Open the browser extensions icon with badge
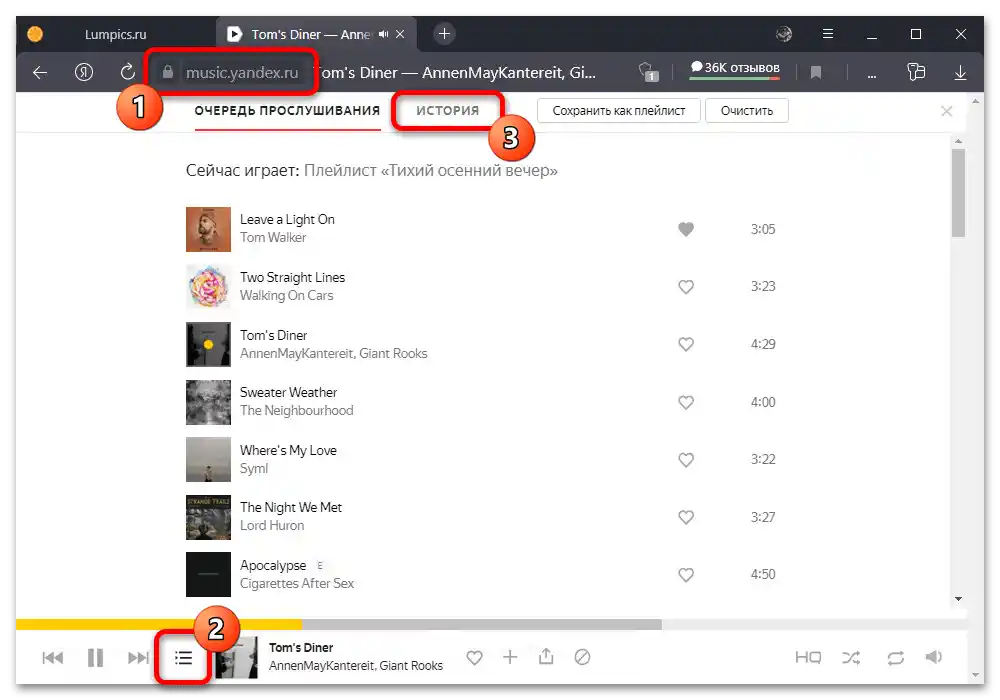This screenshot has width=1000, height=700. coord(649,72)
